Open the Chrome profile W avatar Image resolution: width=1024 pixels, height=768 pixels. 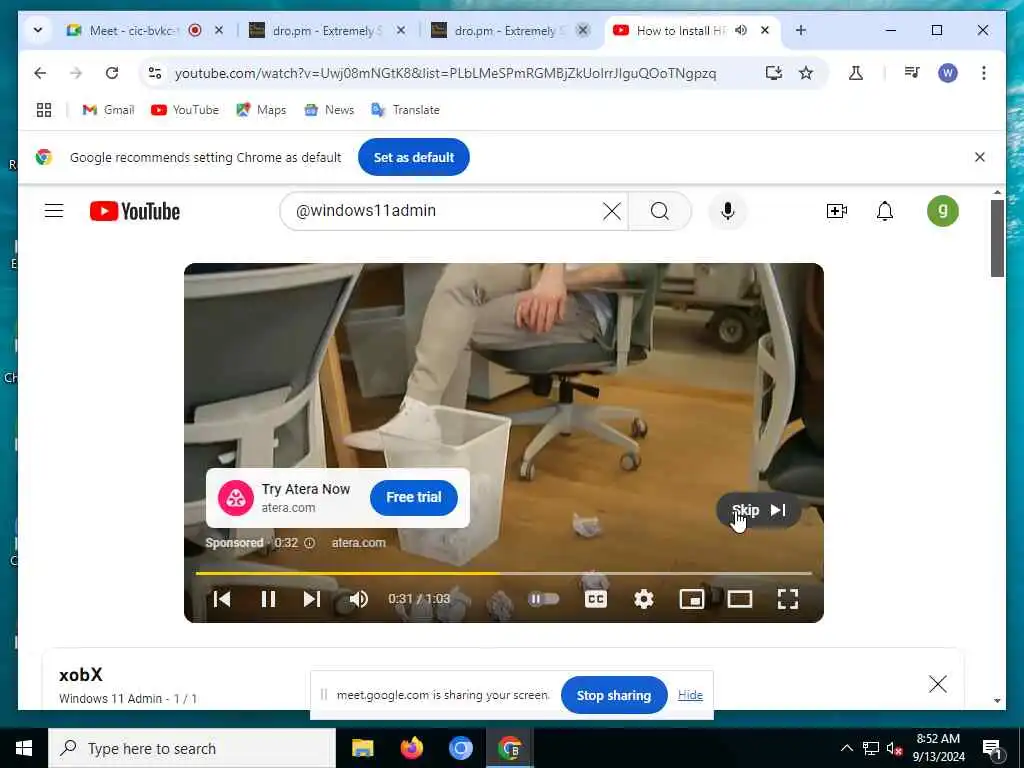(948, 73)
